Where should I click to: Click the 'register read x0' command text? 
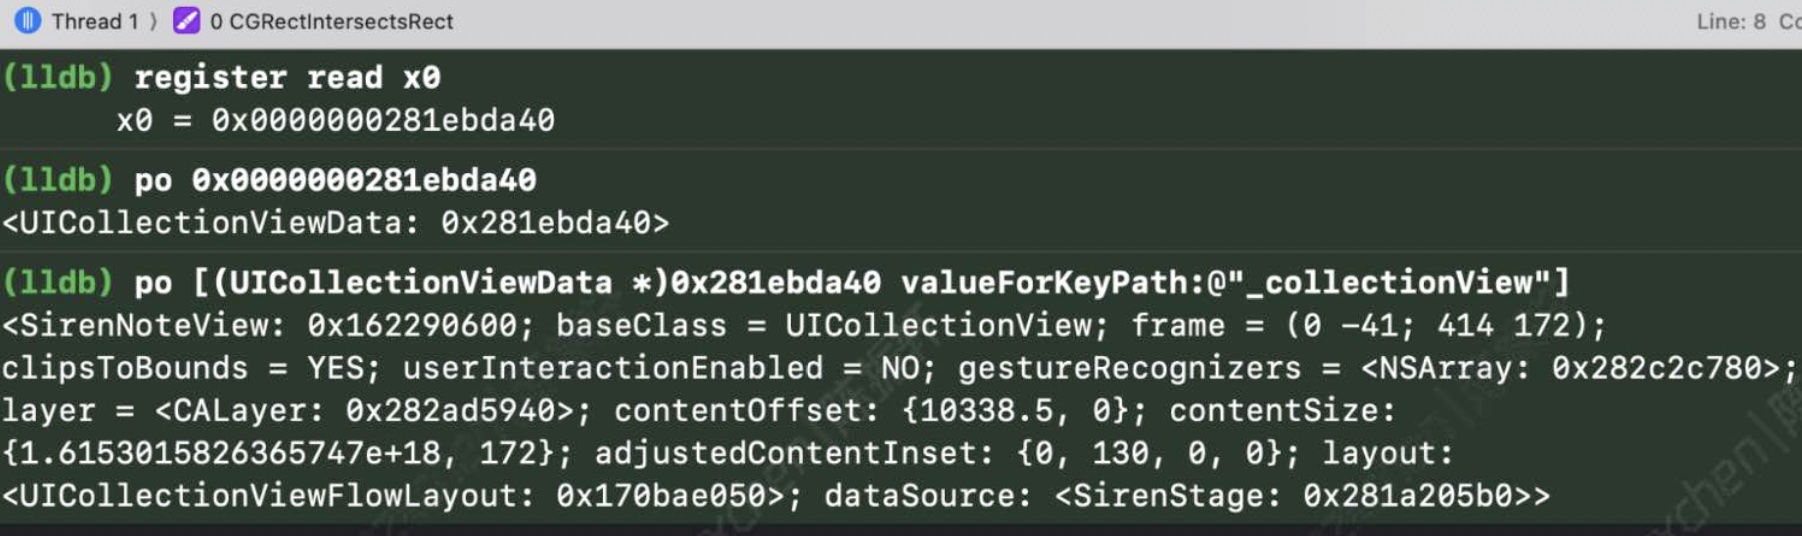point(287,77)
